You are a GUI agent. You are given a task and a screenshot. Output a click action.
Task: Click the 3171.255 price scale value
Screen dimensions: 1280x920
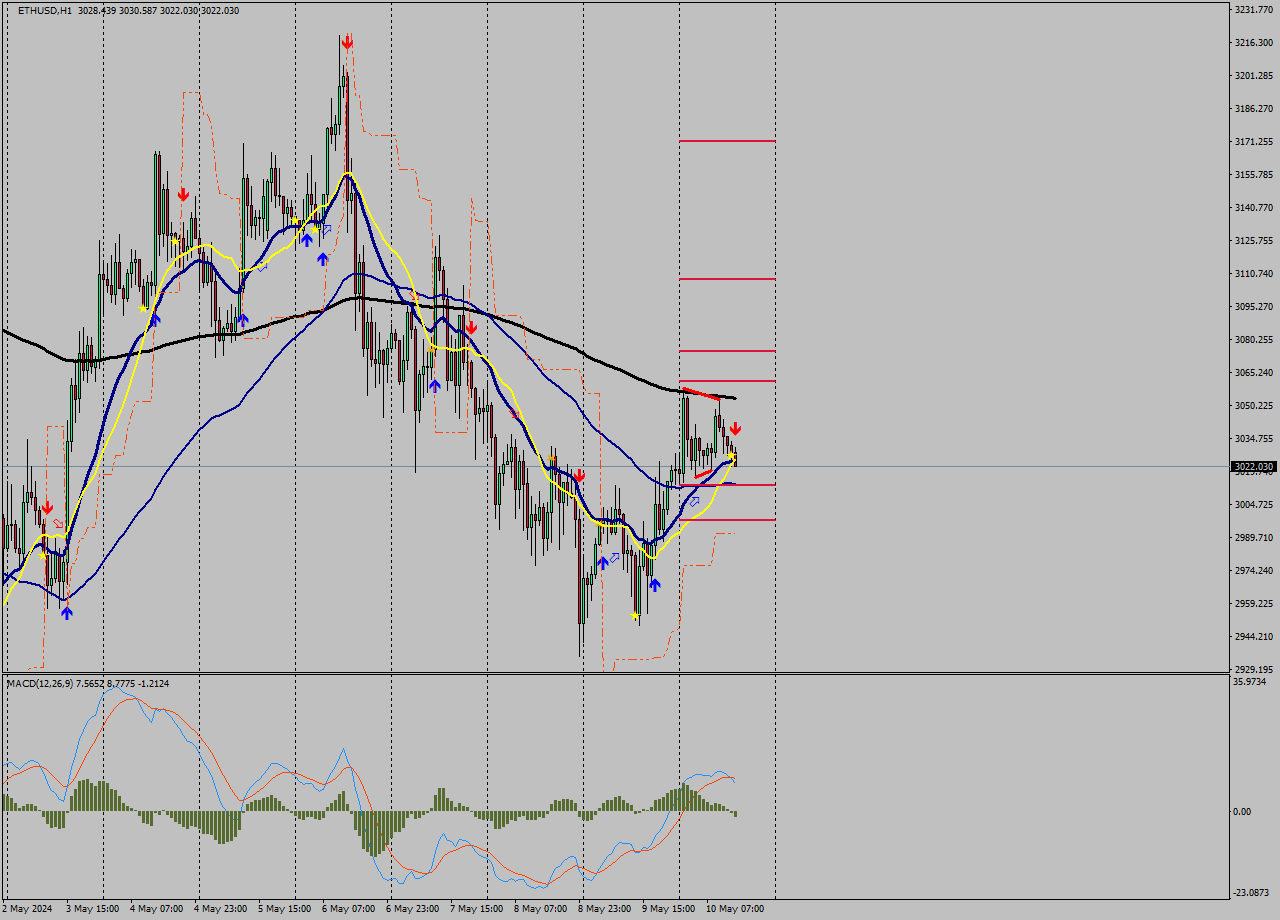click(1253, 142)
